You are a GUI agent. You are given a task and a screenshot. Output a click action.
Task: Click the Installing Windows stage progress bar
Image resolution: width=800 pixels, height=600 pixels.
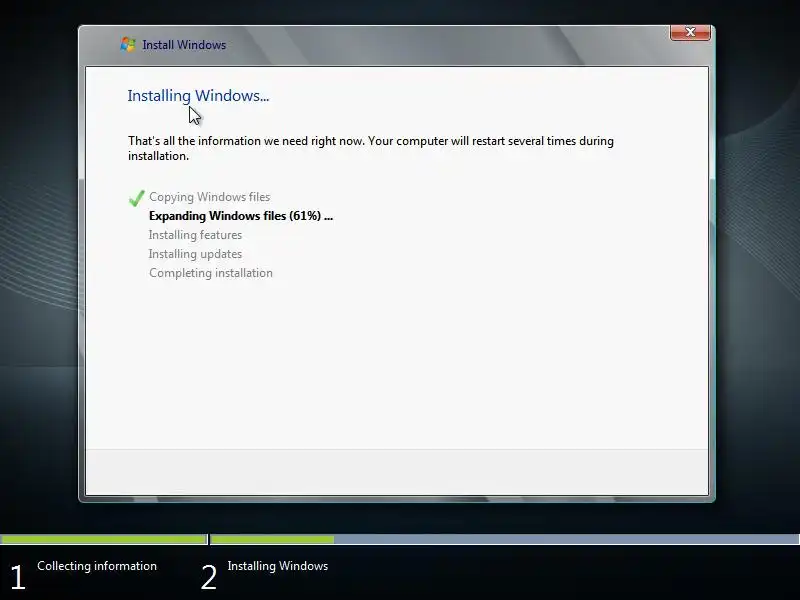click(505, 539)
